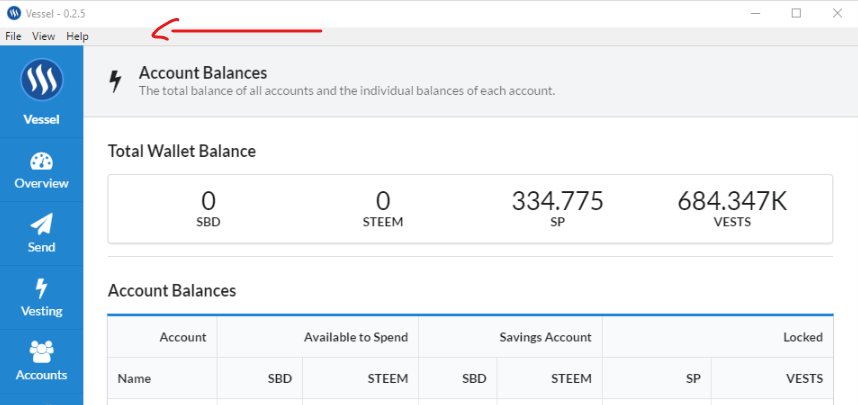This screenshot has width=858, height=405.
Task: Minimize the Vessel window
Action: tap(756, 14)
